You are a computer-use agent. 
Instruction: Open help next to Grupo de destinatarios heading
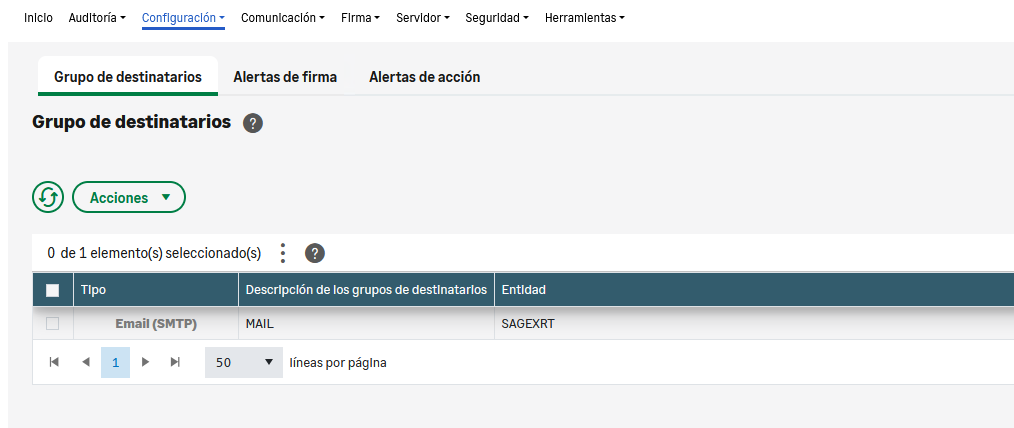[253, 123]
